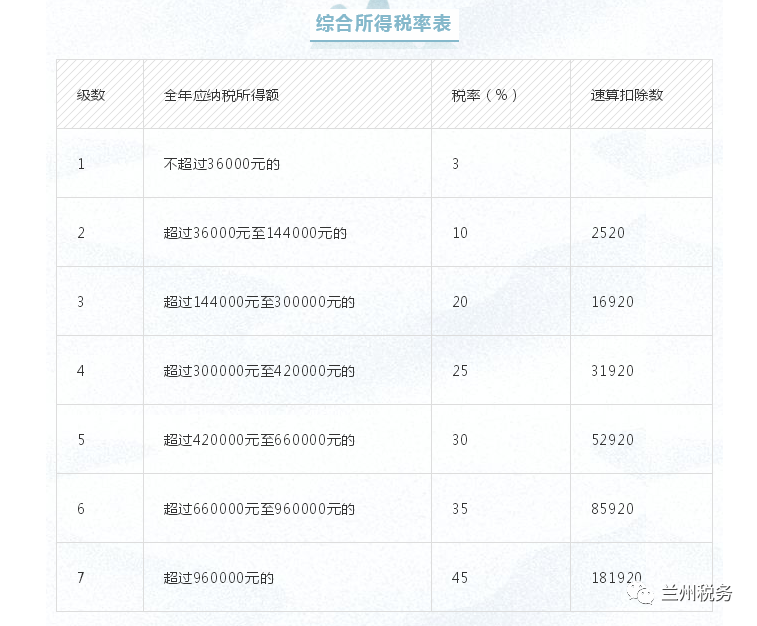Click deduction value 181920

coord(617,578)
